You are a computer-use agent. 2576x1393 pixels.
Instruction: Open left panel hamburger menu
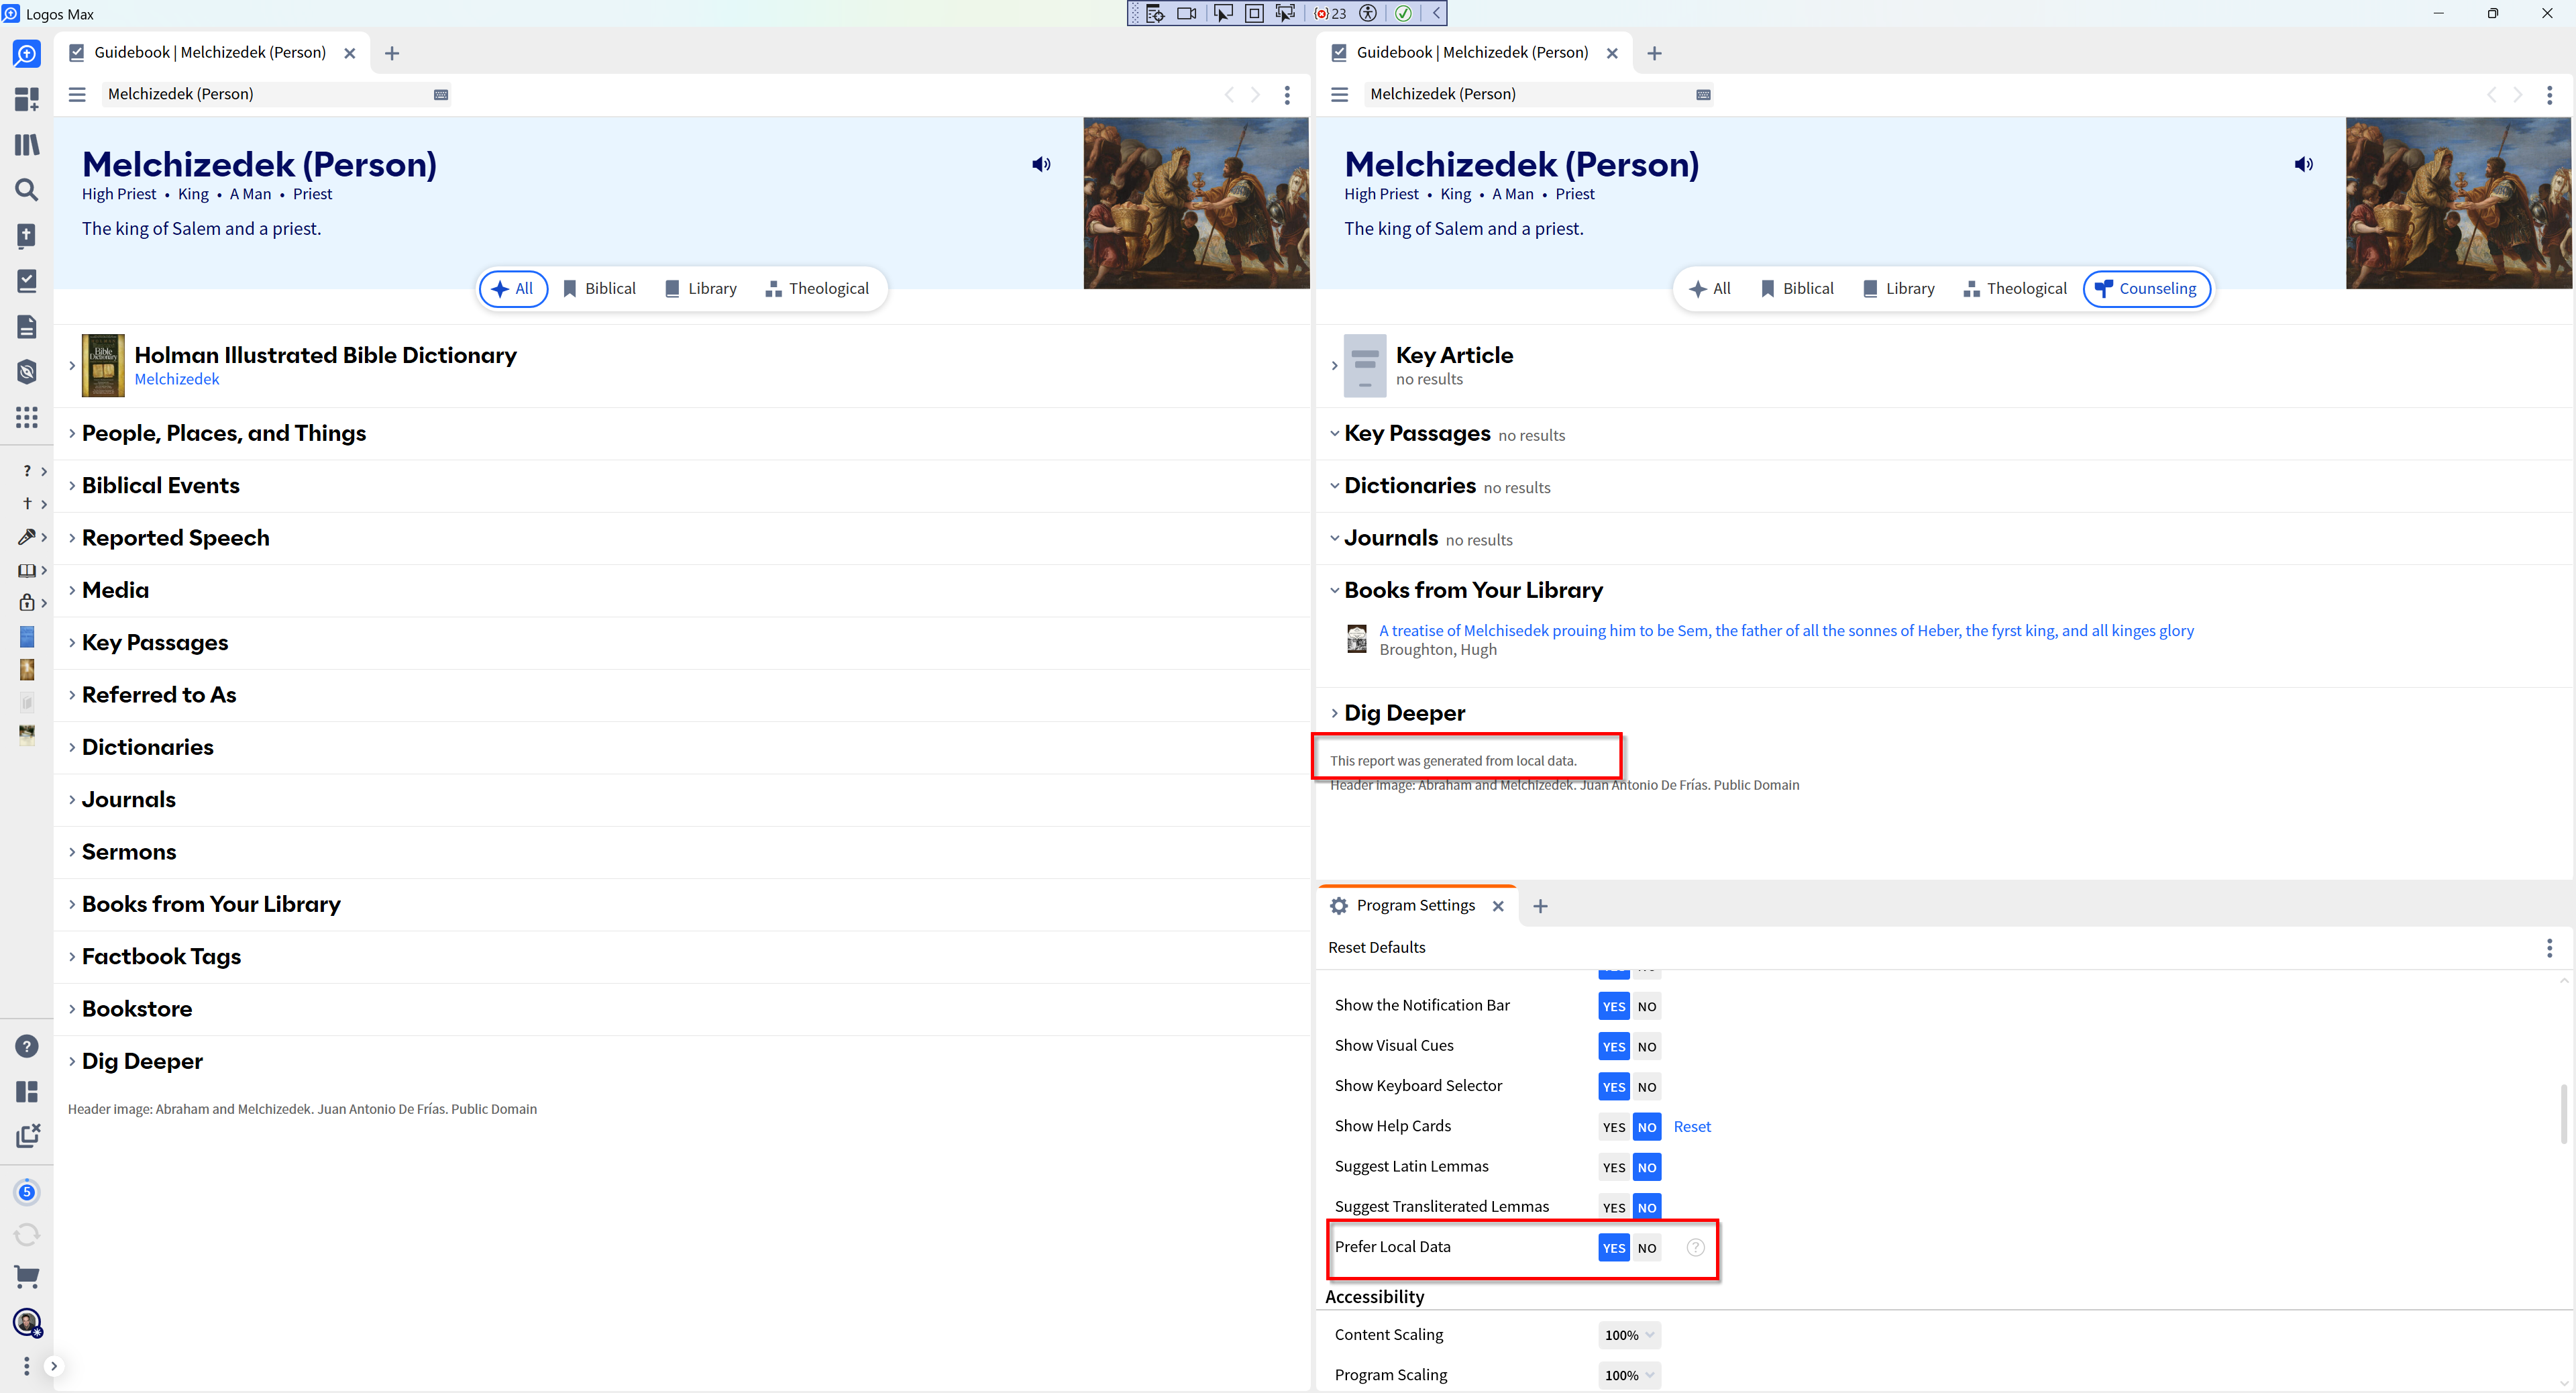77,94
